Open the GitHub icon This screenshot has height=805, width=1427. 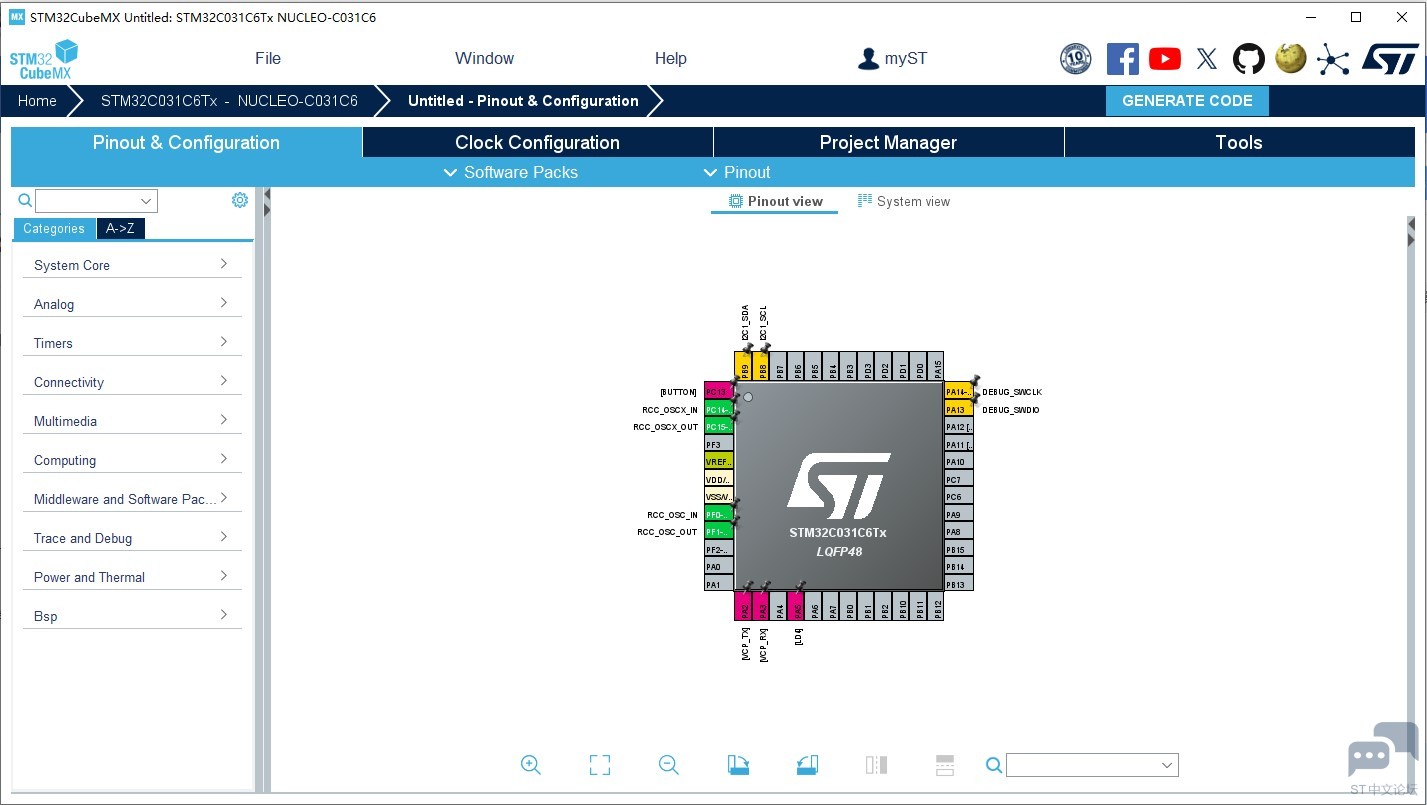click(x=1249, y=59)
